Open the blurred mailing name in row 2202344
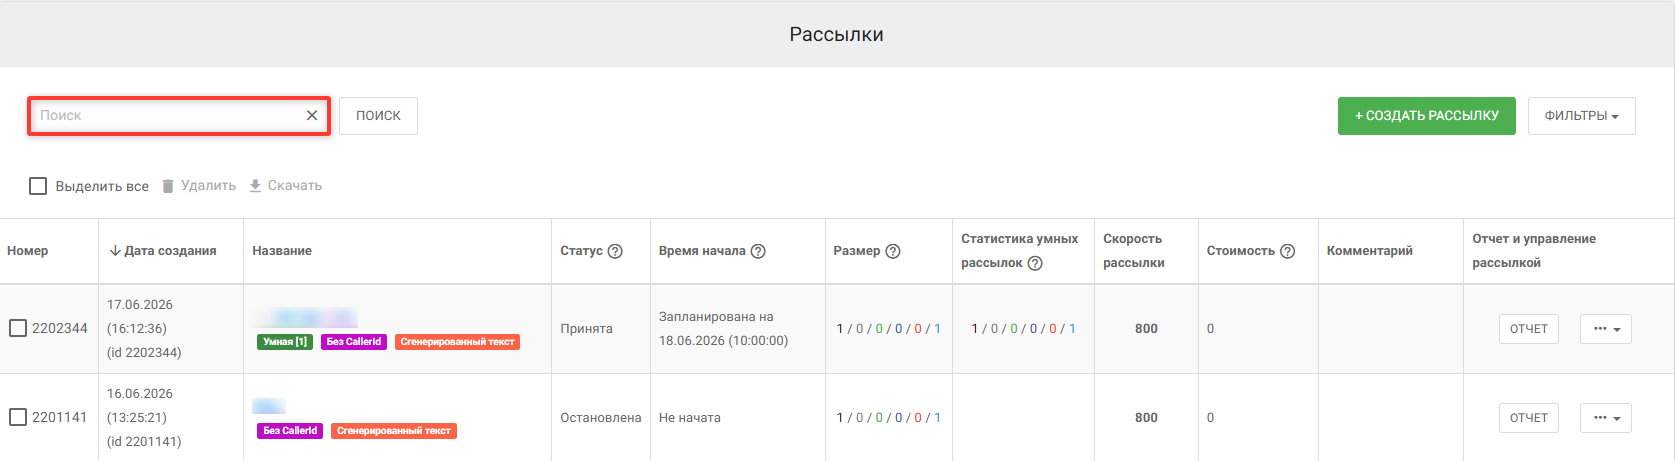This screenshot has width=1675, height=461. coord(307,318)
